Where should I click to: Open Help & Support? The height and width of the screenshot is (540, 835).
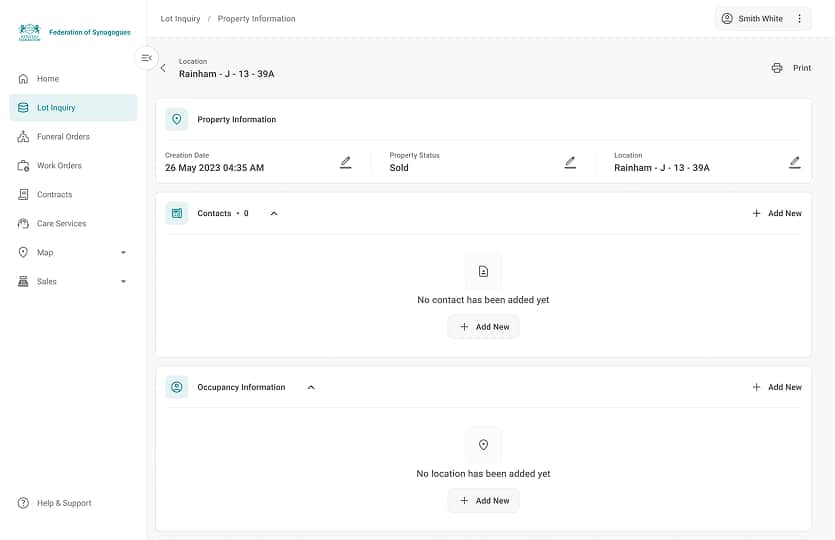pyautogui.click(x=63, y=503)
